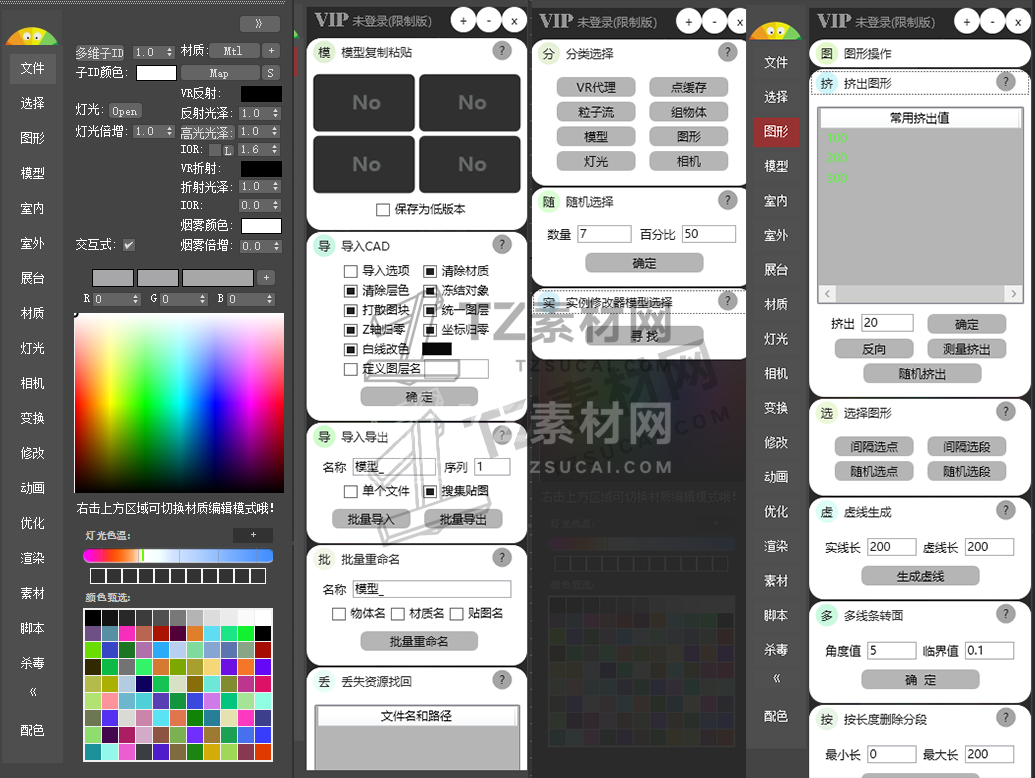Viewport: 1035px width, 778px height.
Task: Click the 多 icon beside 多线条转面
Action: click(x=826, y=616)
